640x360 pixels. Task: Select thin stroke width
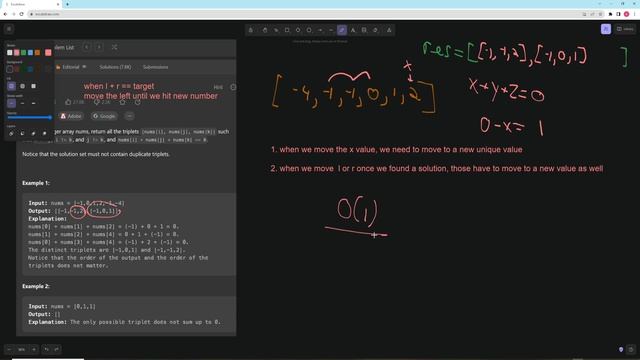(11, 103)
